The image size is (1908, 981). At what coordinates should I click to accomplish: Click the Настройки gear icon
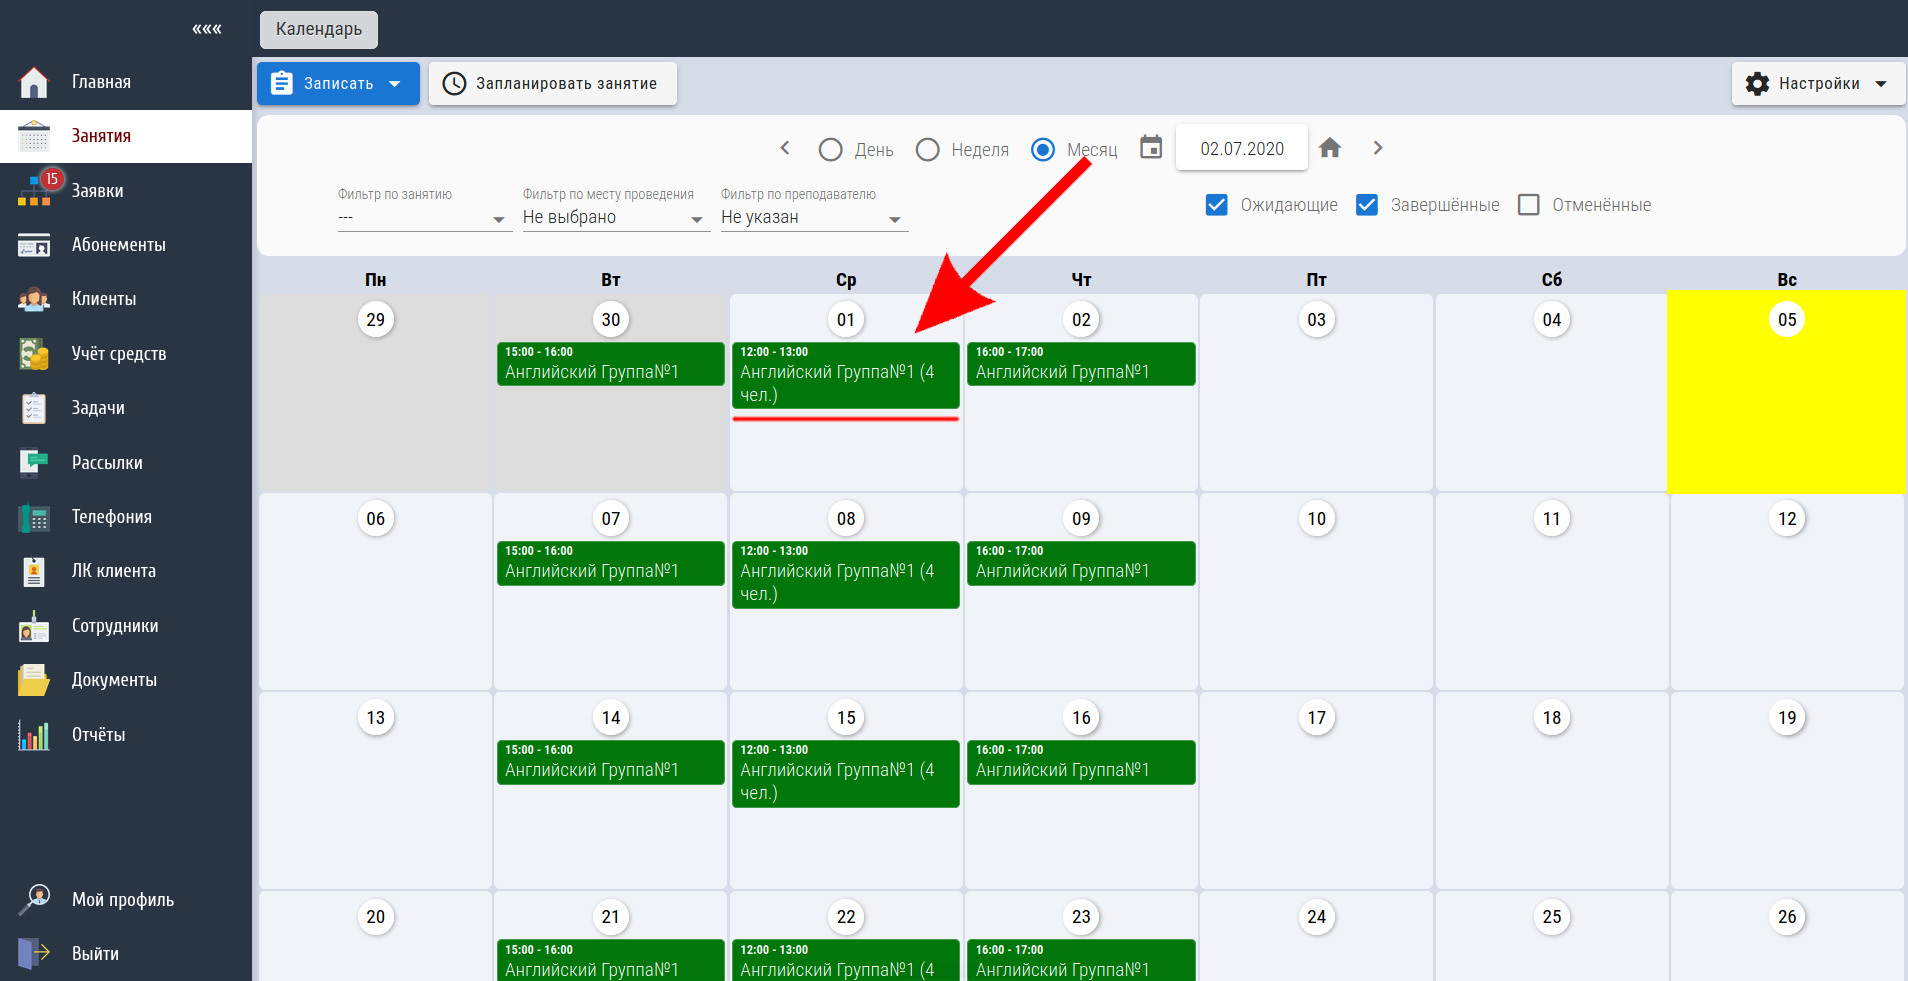point(1757,84)
